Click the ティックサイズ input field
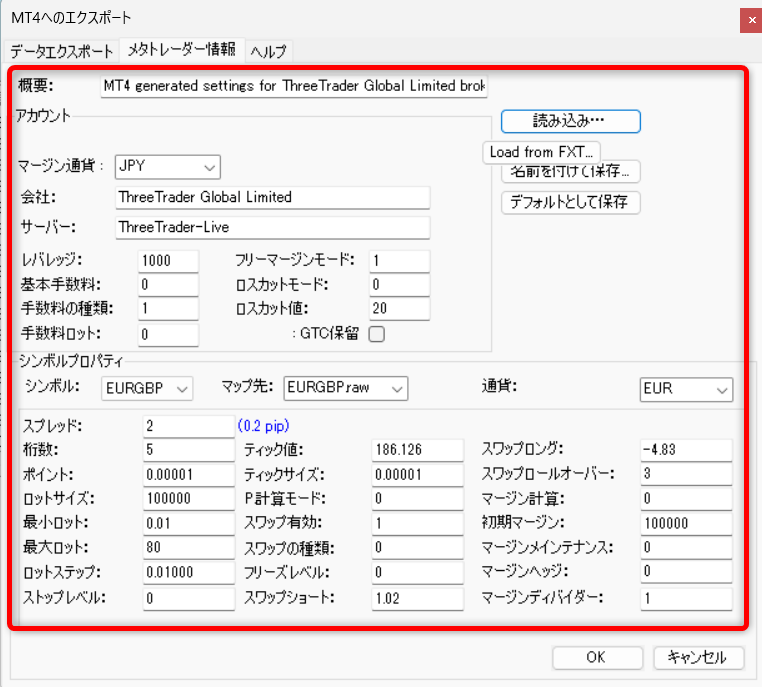Screen dimensions: 762x687 [418, 475]
